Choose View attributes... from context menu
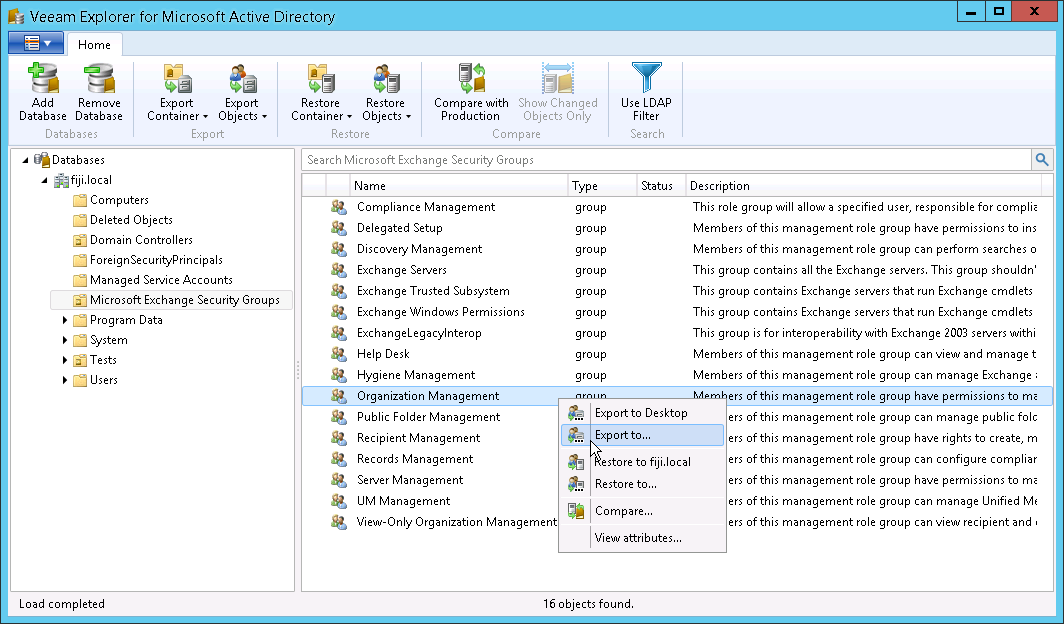 point(643,538)
